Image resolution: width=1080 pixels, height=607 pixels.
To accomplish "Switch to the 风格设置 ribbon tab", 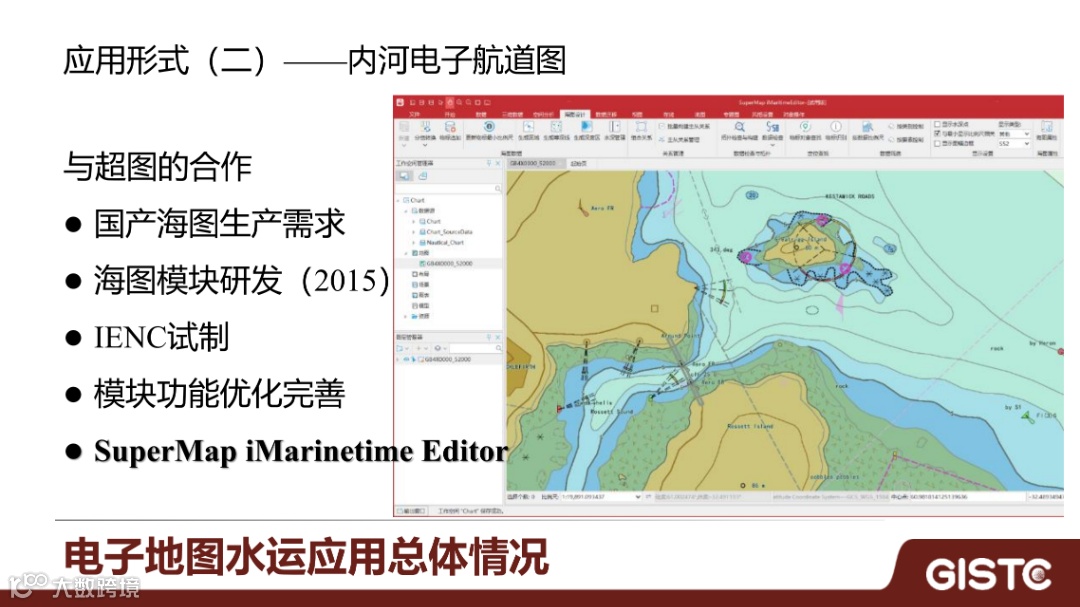I will coord(762,114).
